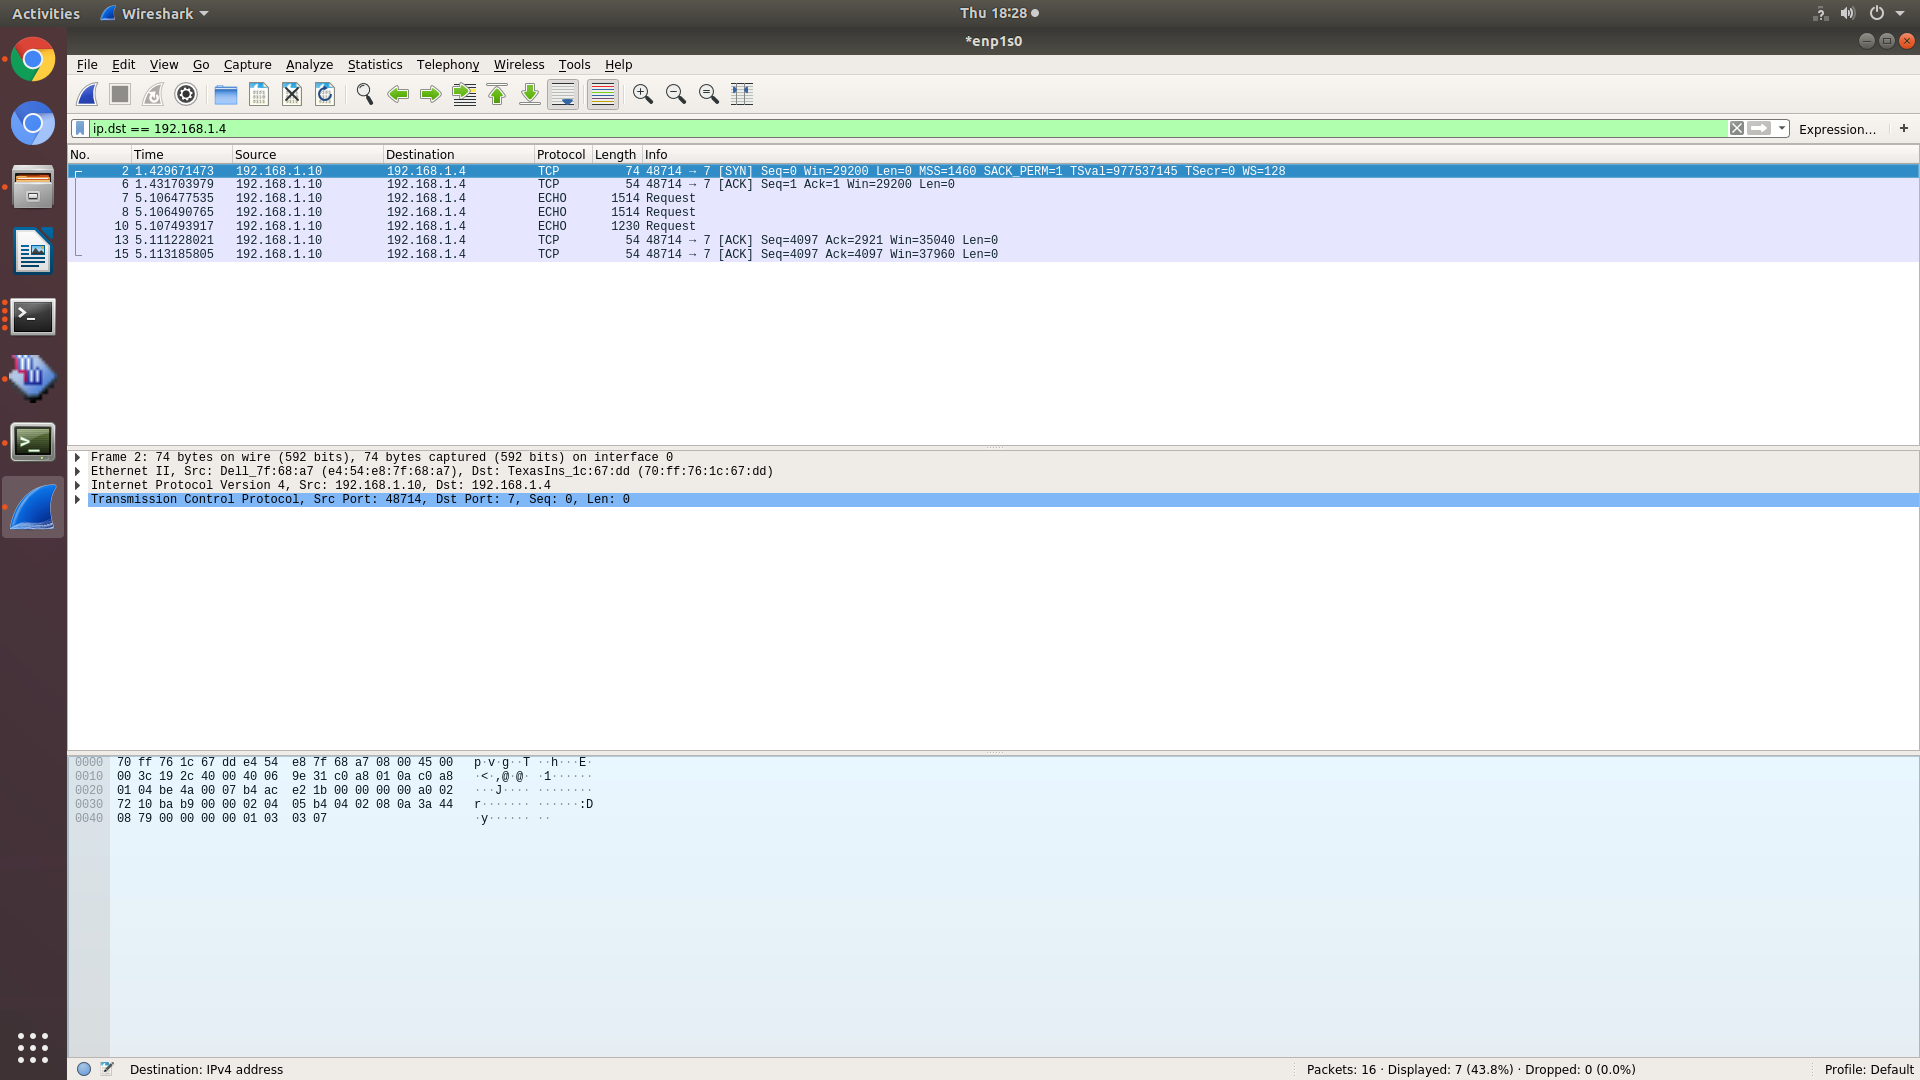
Task: Click the Find packet magnifier icon
Action: click(365, 94)
